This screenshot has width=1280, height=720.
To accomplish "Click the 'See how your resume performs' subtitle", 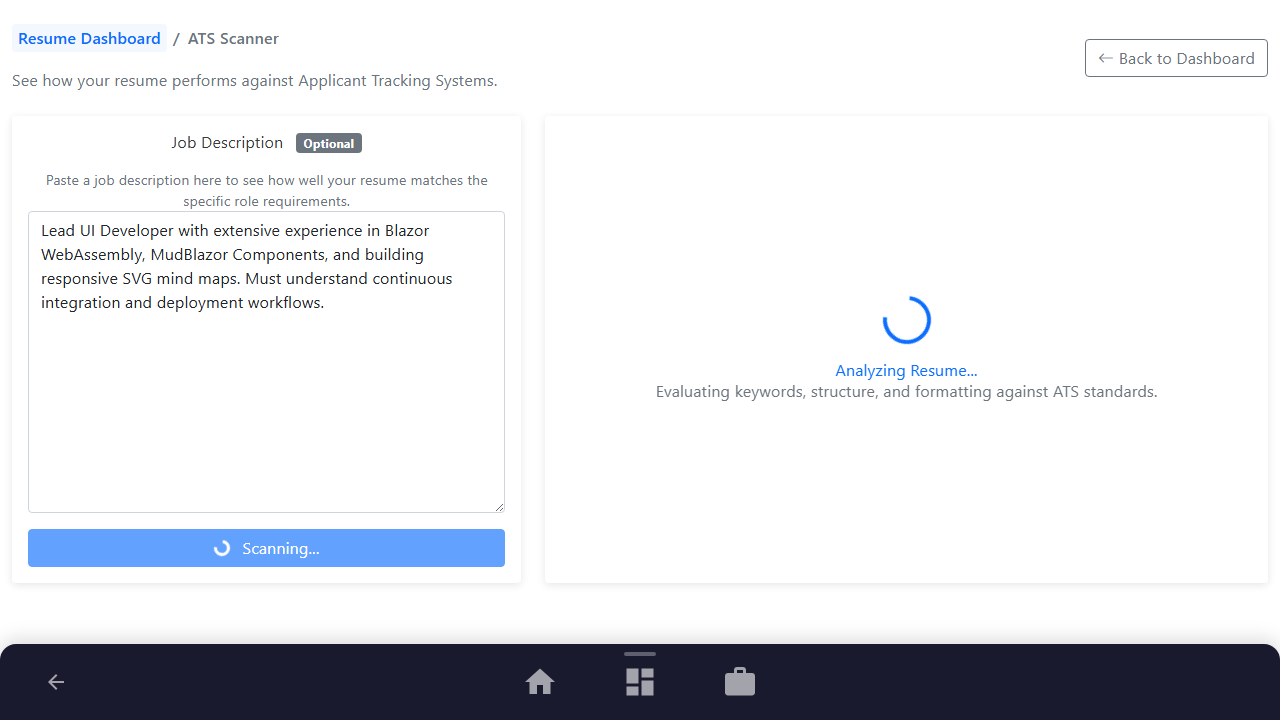I will (x=255, y=80).
